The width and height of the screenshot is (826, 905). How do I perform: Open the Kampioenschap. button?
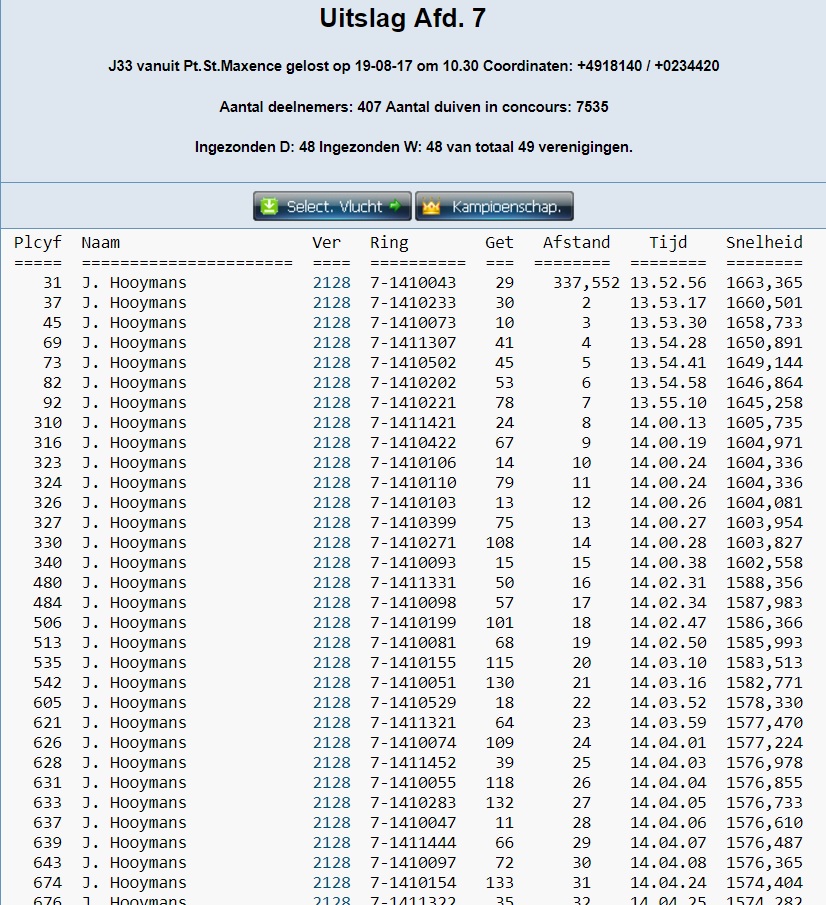click(495, 207)
